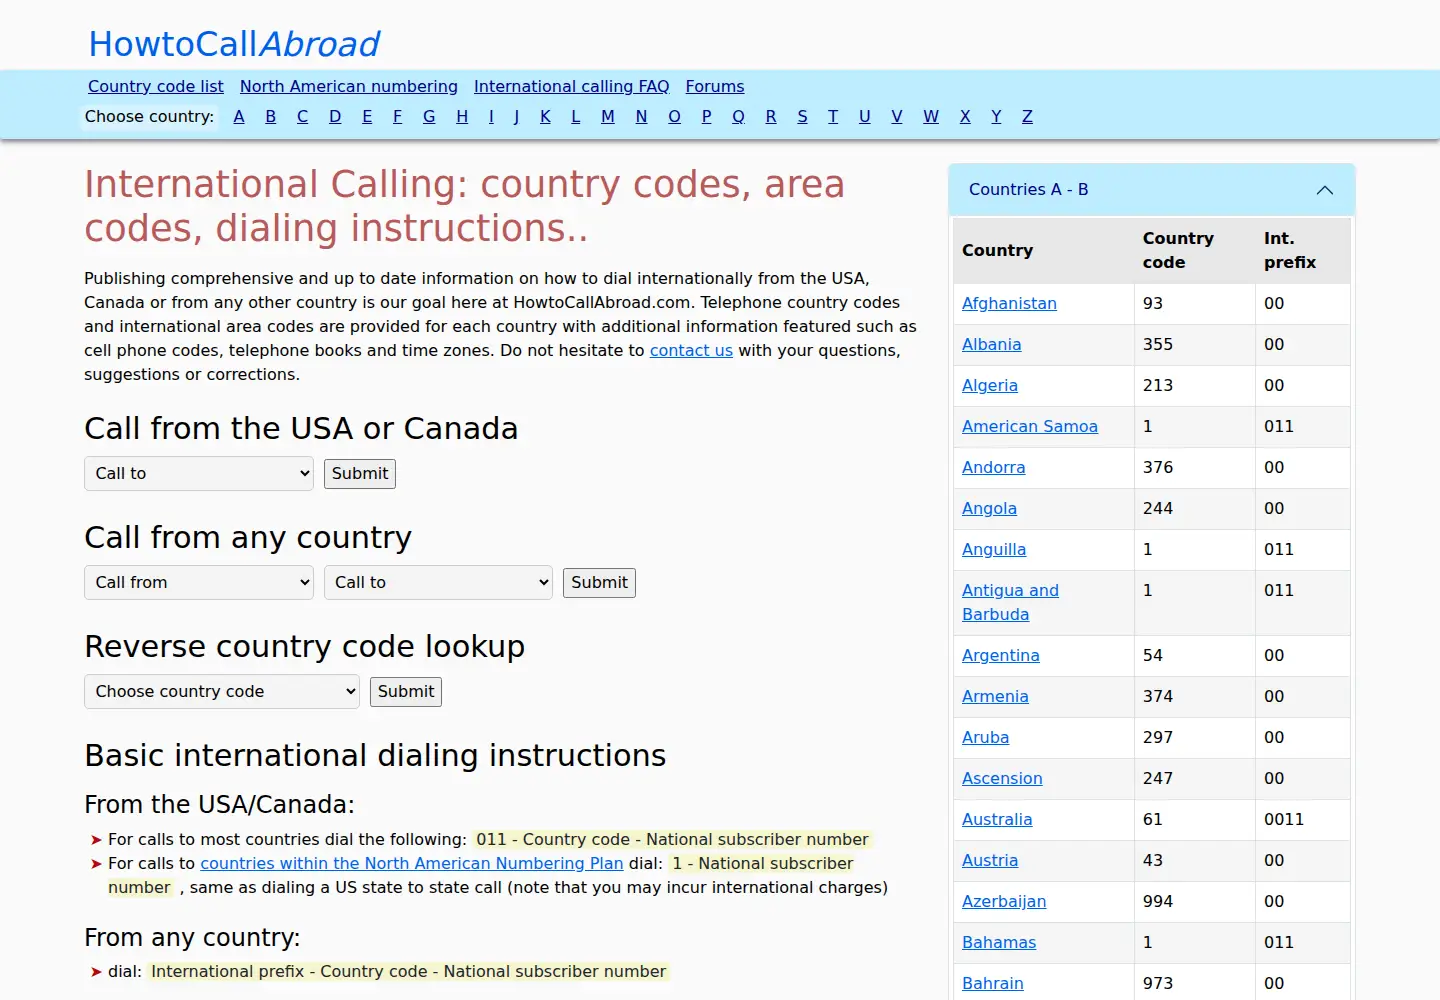Open the Australia country link
Viewport: 1440px width, 1000px height.
[x=997, y=820]
